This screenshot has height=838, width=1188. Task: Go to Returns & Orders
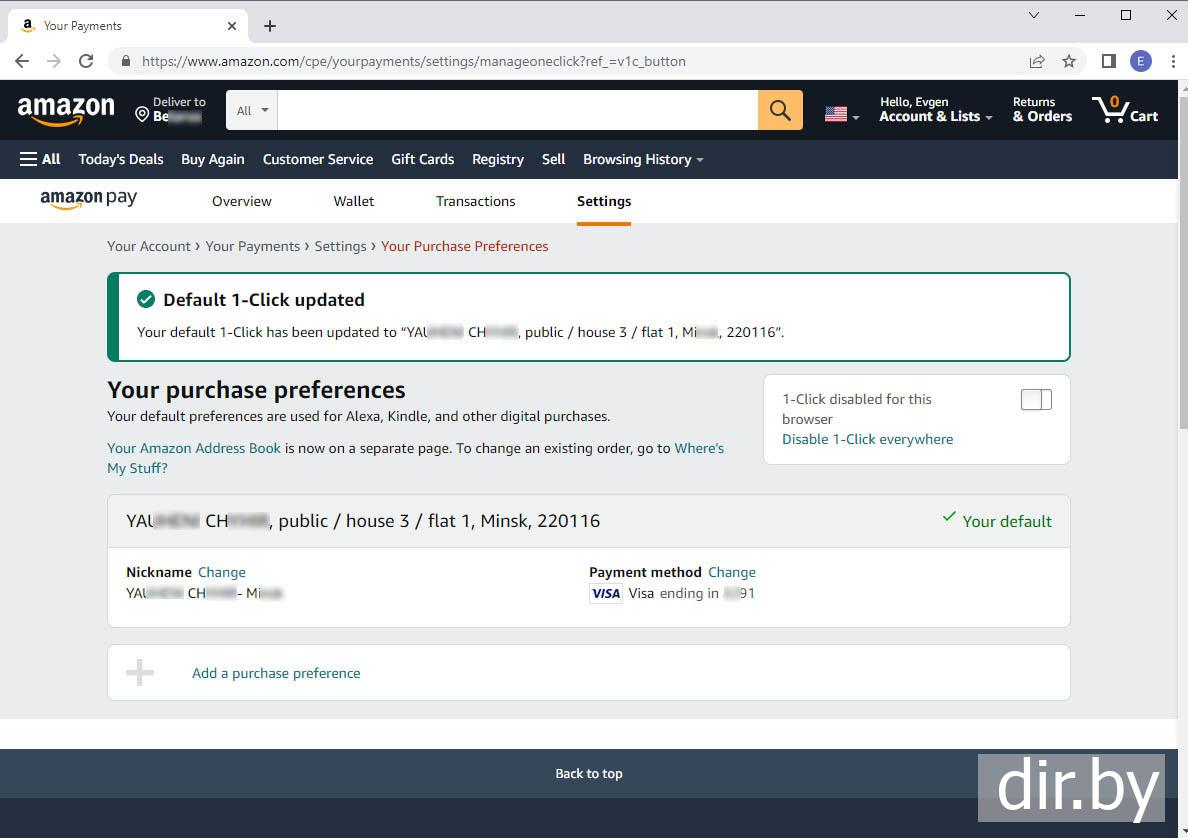point(1042,110)
